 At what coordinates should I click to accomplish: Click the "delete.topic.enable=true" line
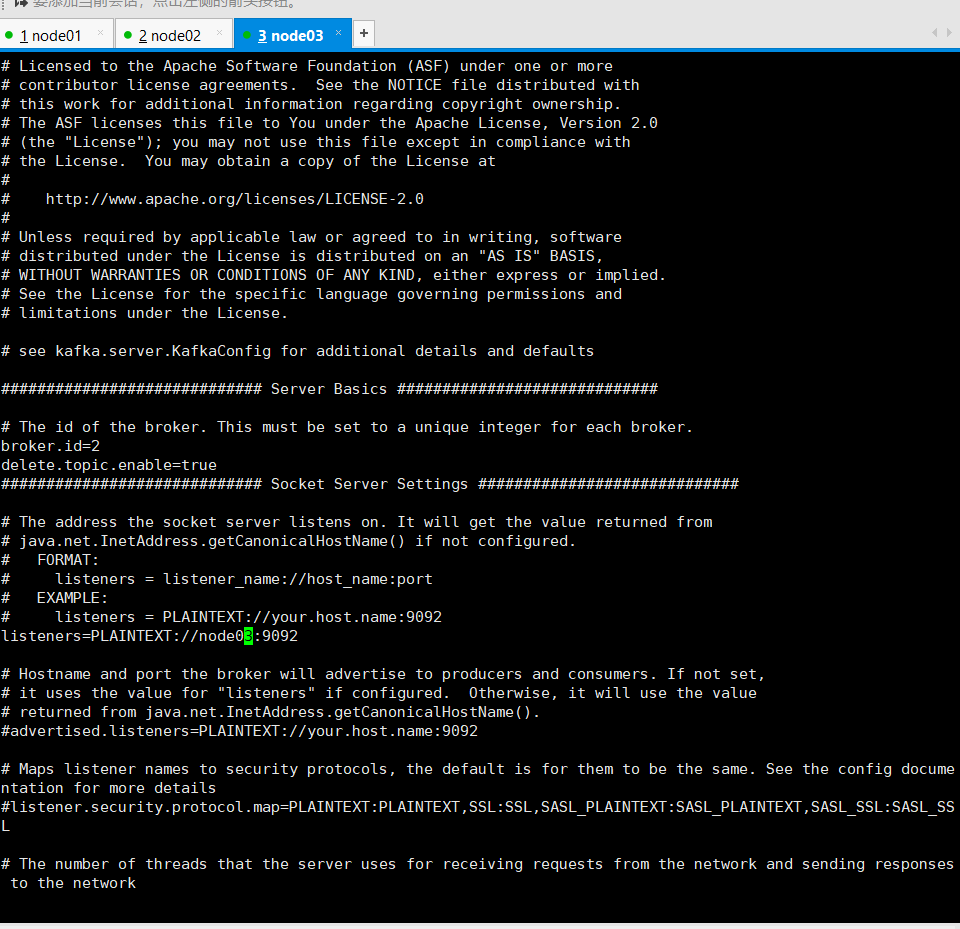pyautogui.click(x=109, y=465)
